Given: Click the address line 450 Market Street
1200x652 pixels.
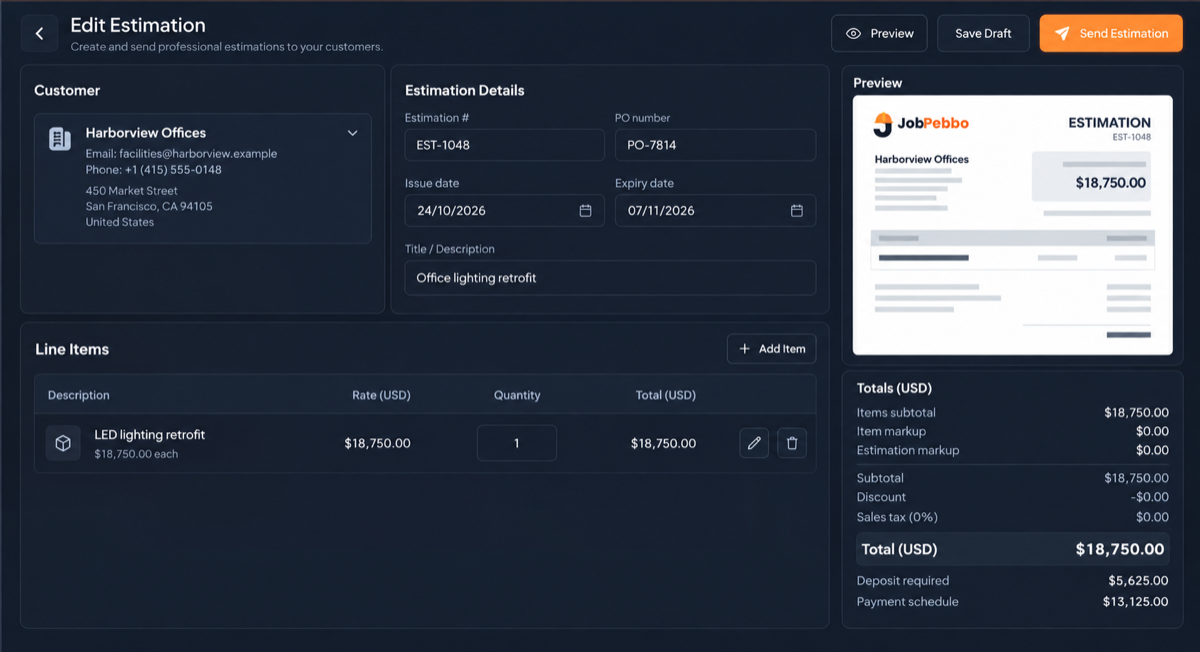Looking at the screenshot, I should coord(132,191).
